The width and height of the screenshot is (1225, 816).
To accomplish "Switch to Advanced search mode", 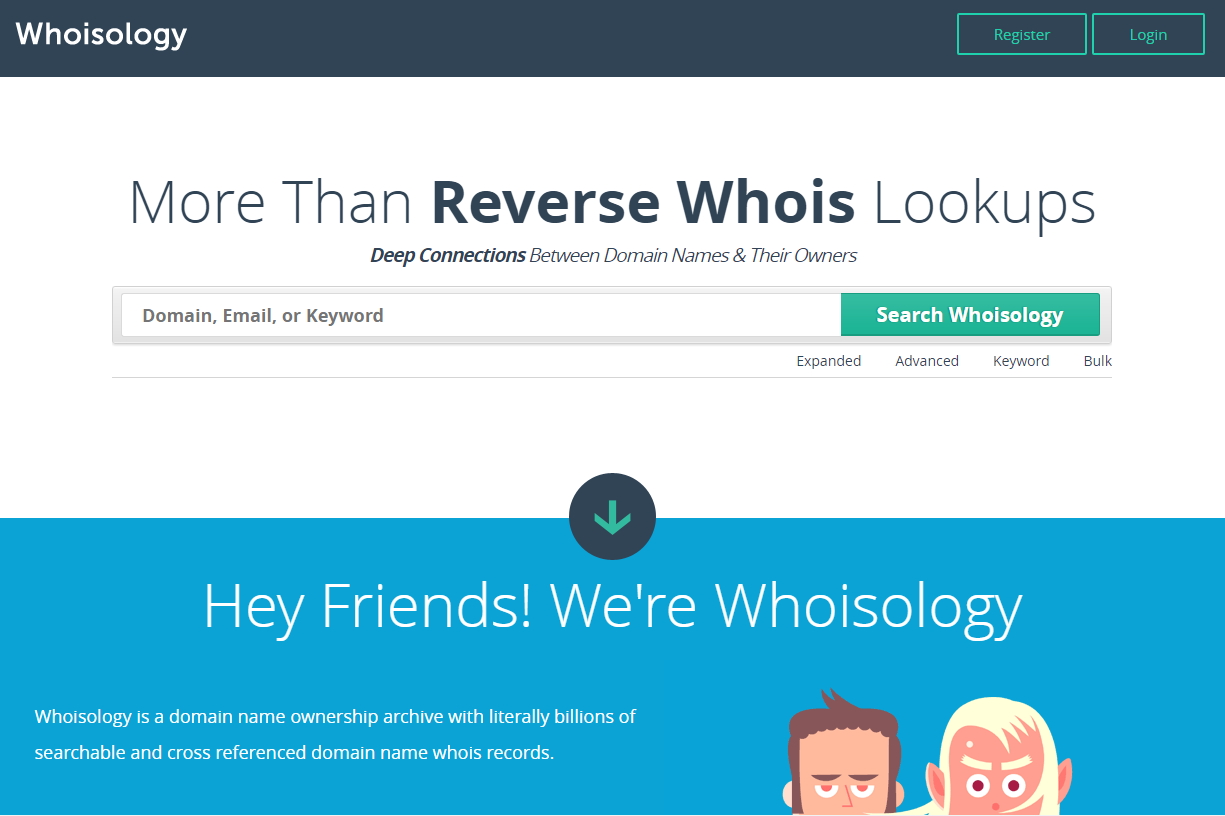I will click(x=927, y=361).
